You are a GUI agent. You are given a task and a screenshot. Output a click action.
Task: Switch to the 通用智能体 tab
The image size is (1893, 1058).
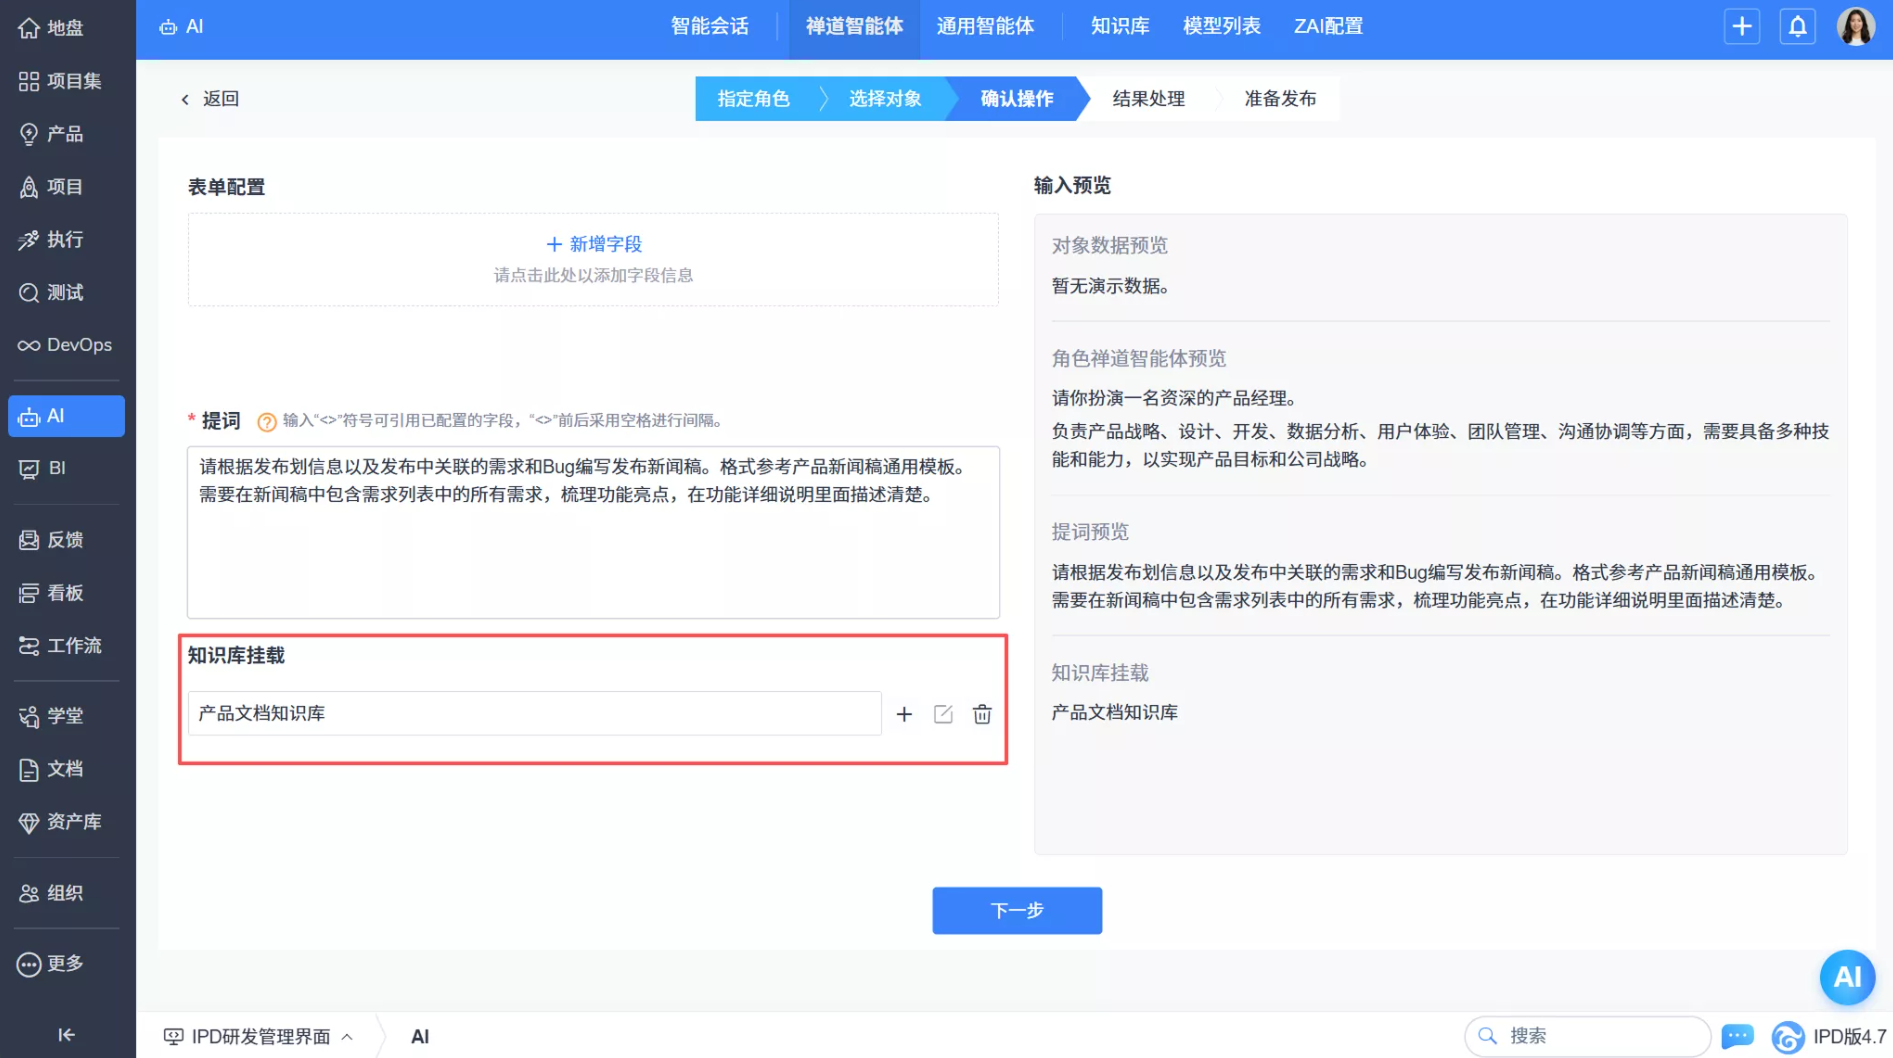tap(987, 27)
